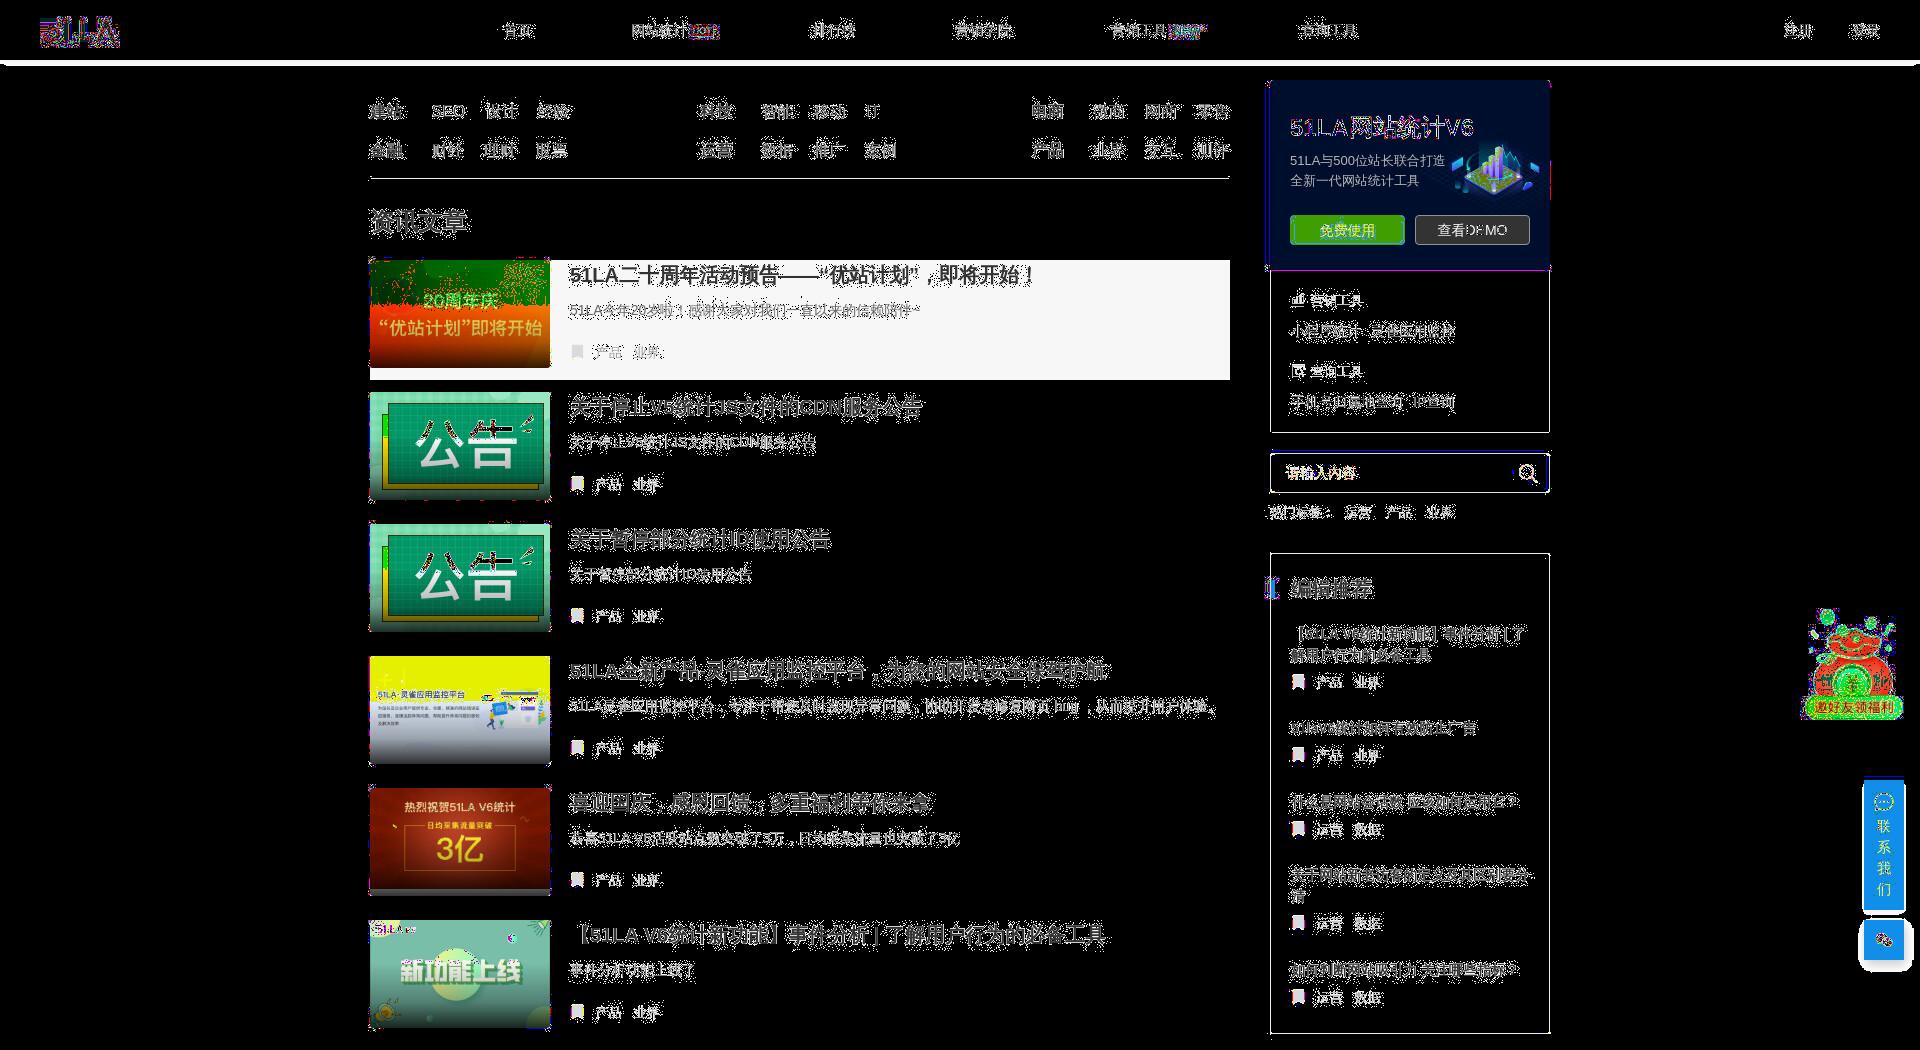Click the 营销工具 bar chart icon in the sidebar
This screenshot has height=1050, width=1920.
(x=1298, y=299)
